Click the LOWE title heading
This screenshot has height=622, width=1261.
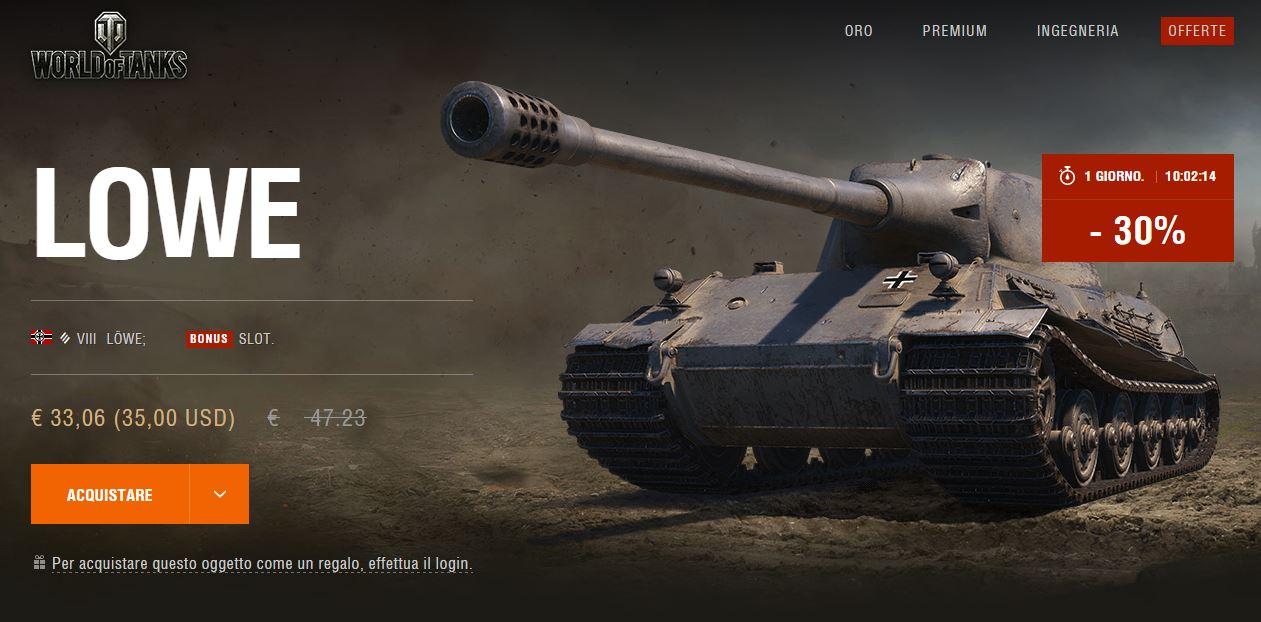167,213
